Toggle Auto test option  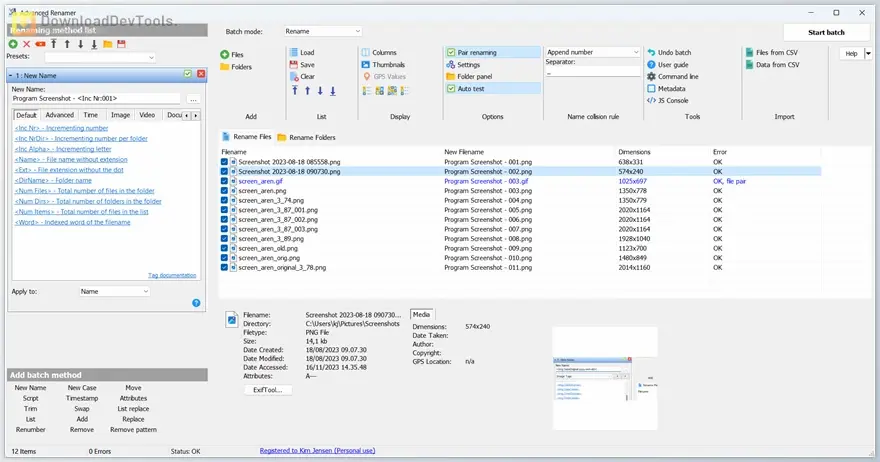pyautogui.click(x=492, y=89)
